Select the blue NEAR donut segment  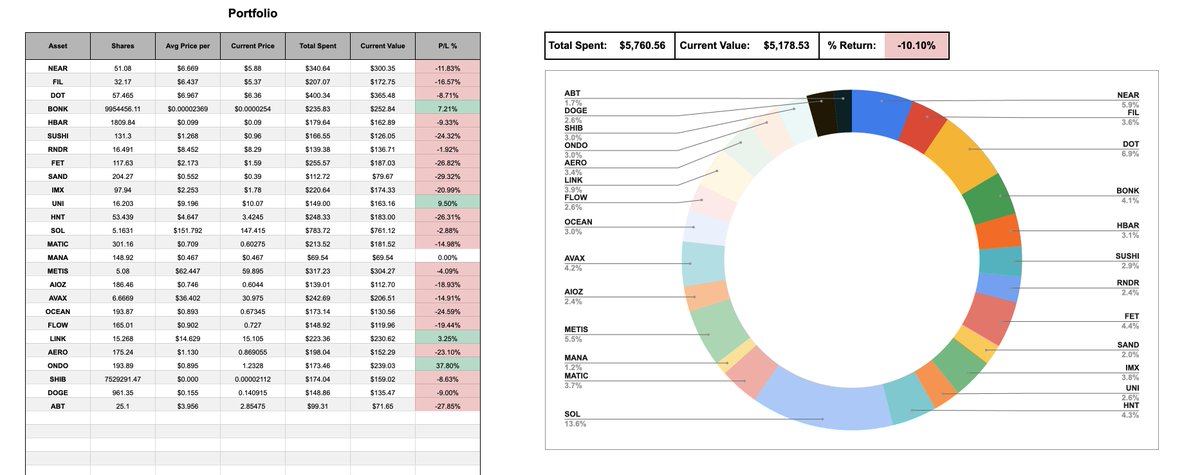[879, 112]
